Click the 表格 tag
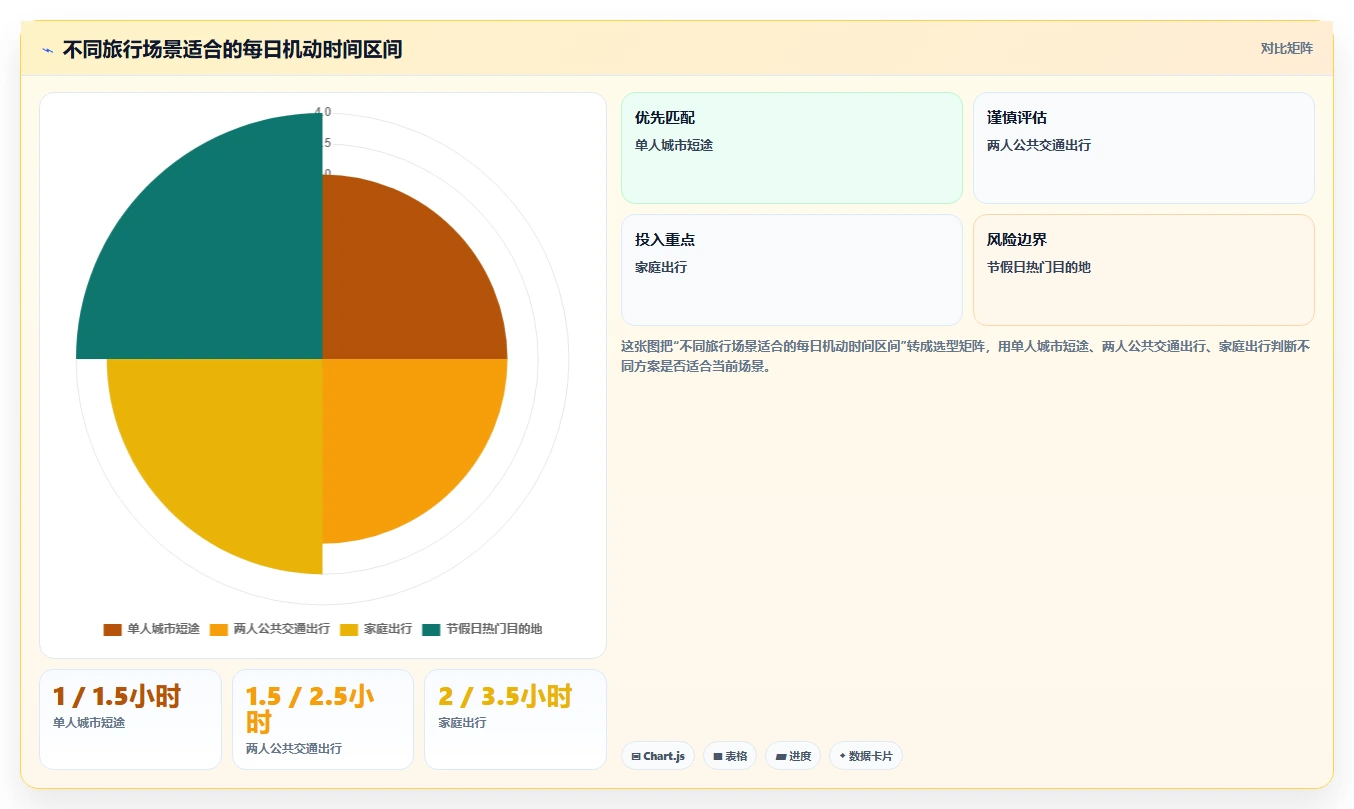 pos(730,756)
